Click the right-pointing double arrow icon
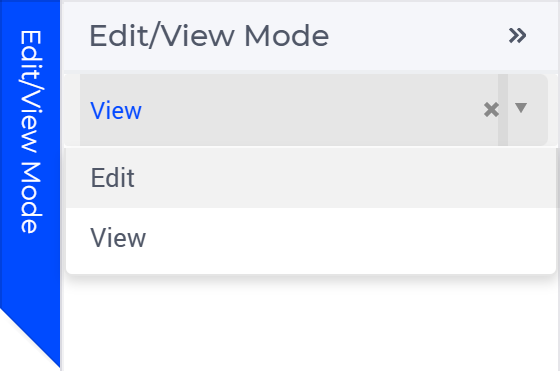Screen dimensions: 560x371 pyautogui.click(x=518, y=35)
